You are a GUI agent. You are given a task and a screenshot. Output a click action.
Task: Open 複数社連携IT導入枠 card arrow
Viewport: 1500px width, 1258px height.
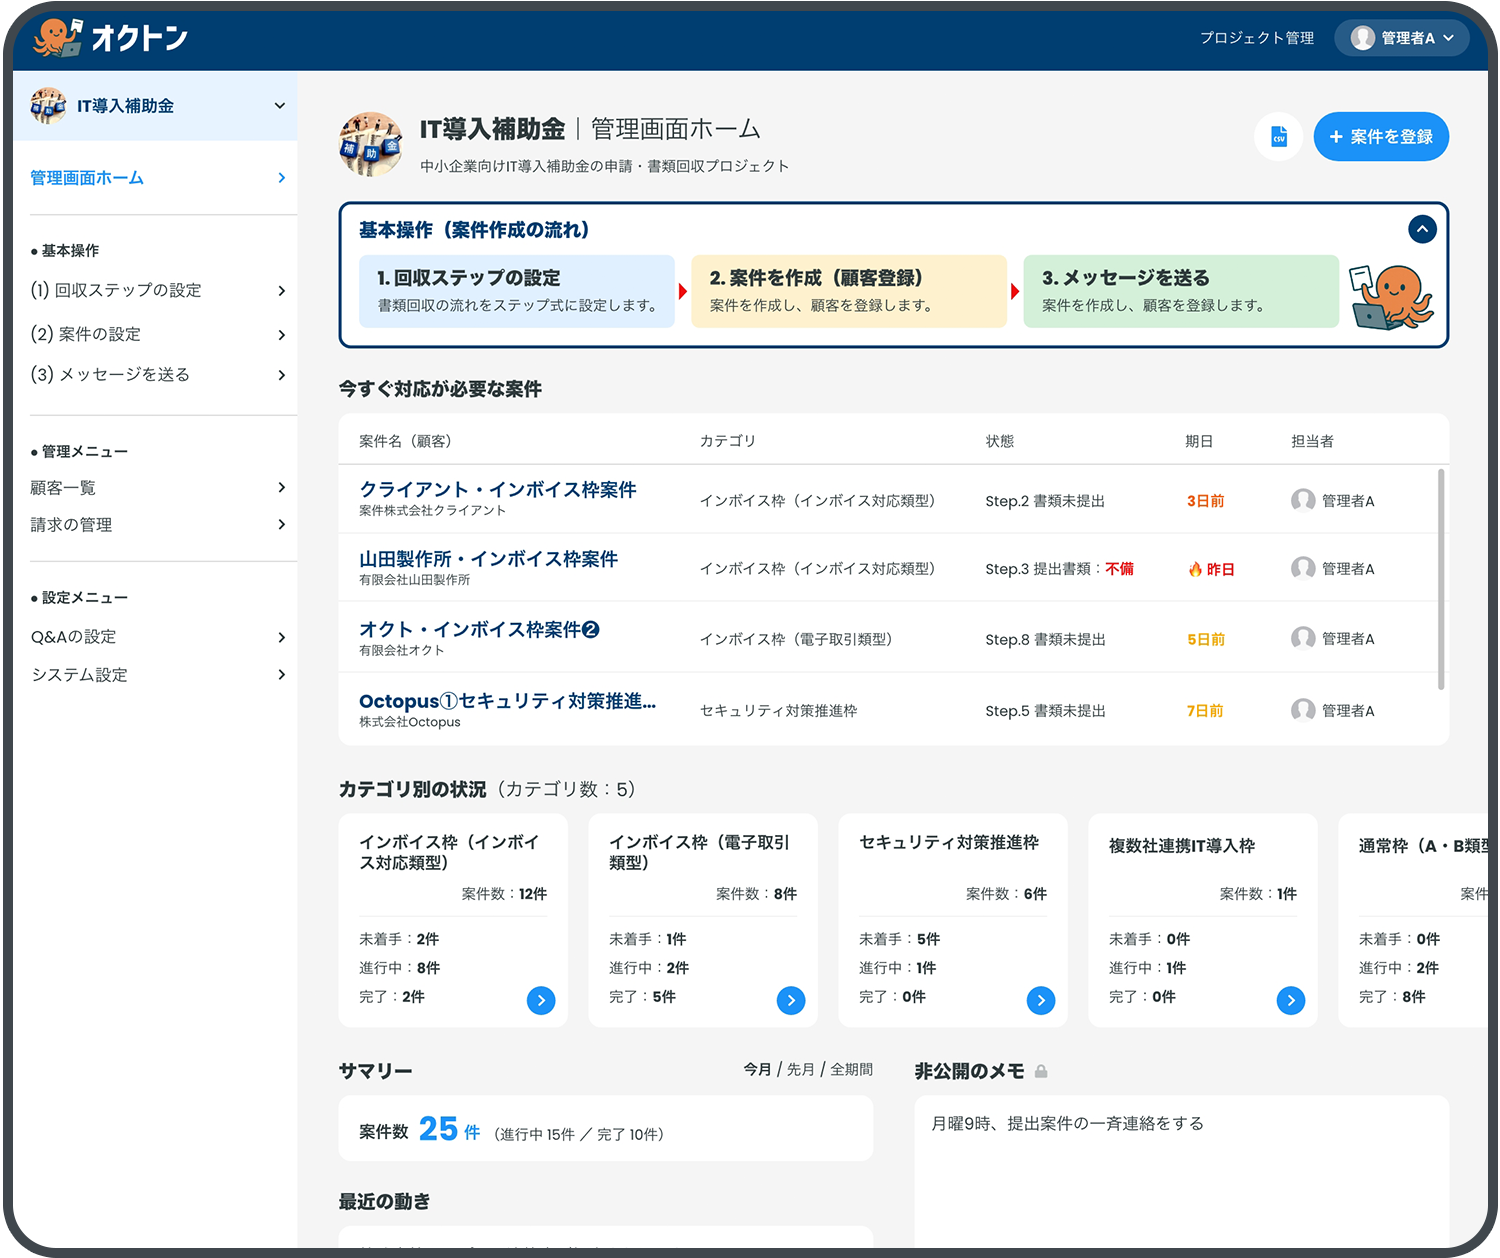[x=1291, y=1000]
